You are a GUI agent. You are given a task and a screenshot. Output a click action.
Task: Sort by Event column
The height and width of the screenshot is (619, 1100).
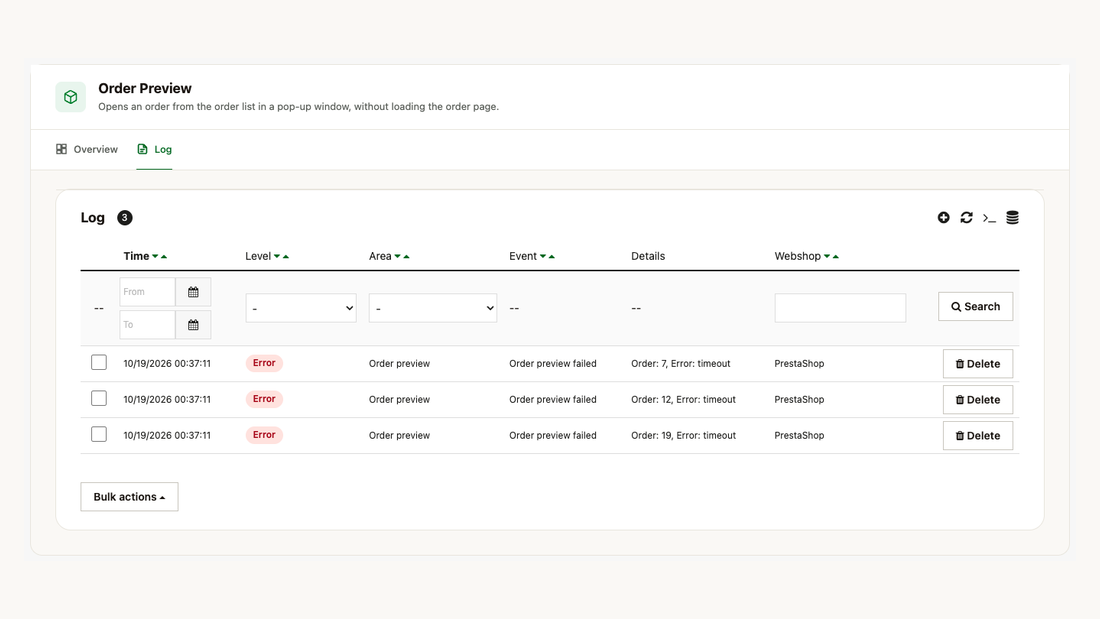(x=532, y=256)
